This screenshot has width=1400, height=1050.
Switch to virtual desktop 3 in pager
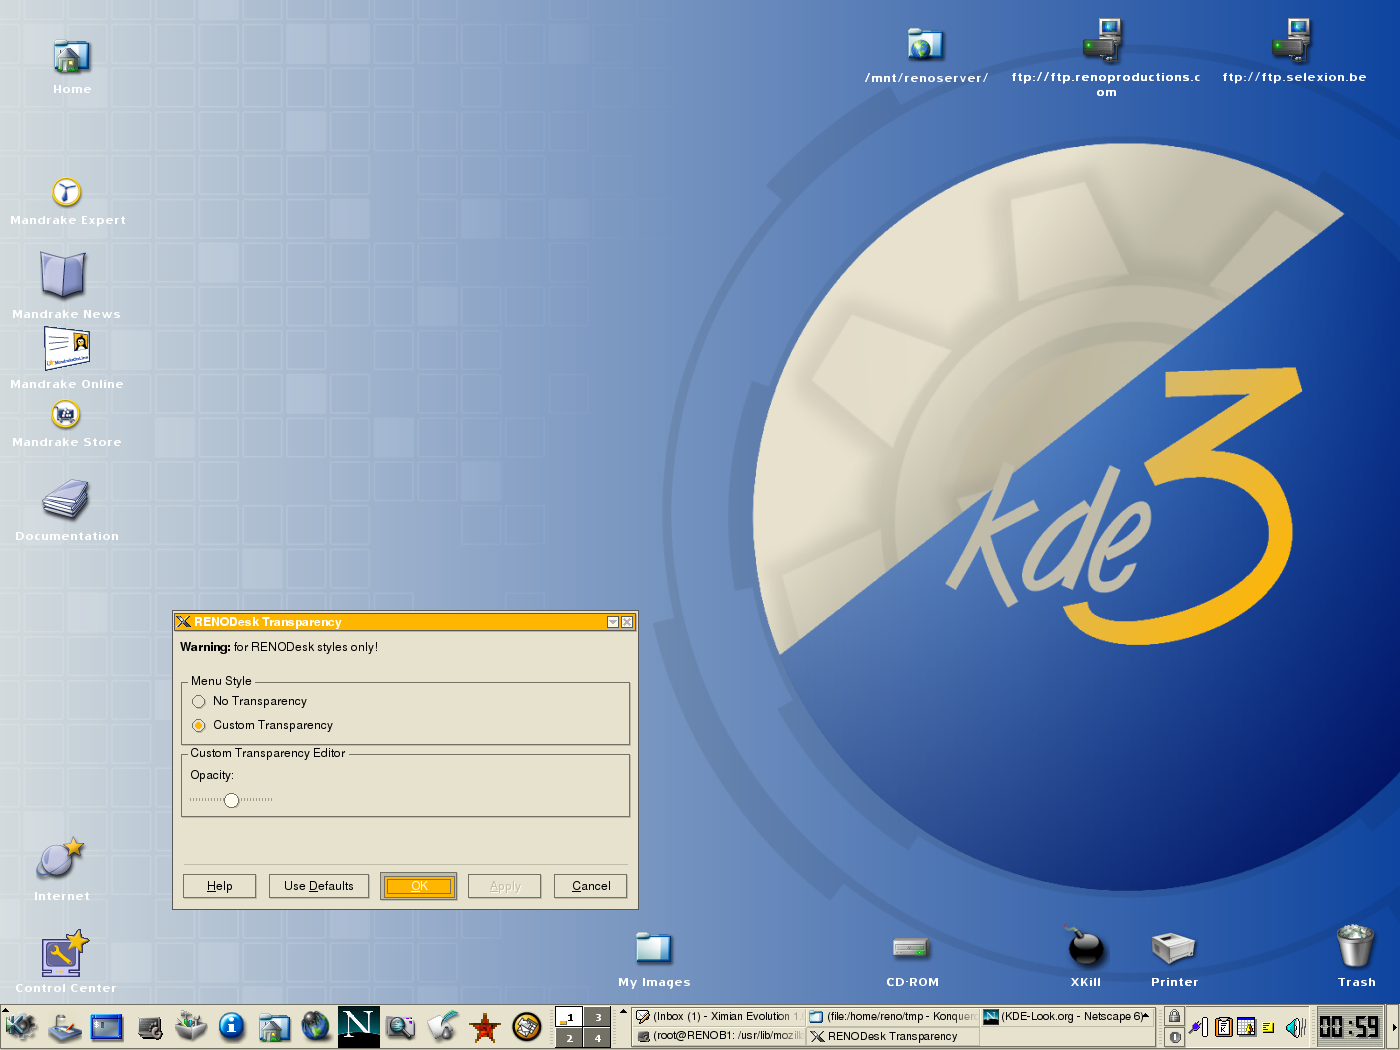598,1017
